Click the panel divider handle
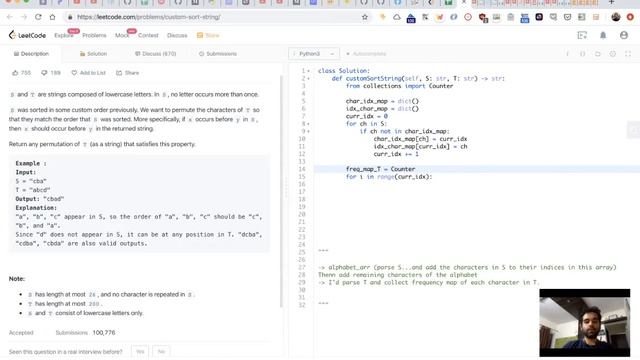The height and width of the screenshot is (360, 640). pyautogui.click(x=286, y=188)
